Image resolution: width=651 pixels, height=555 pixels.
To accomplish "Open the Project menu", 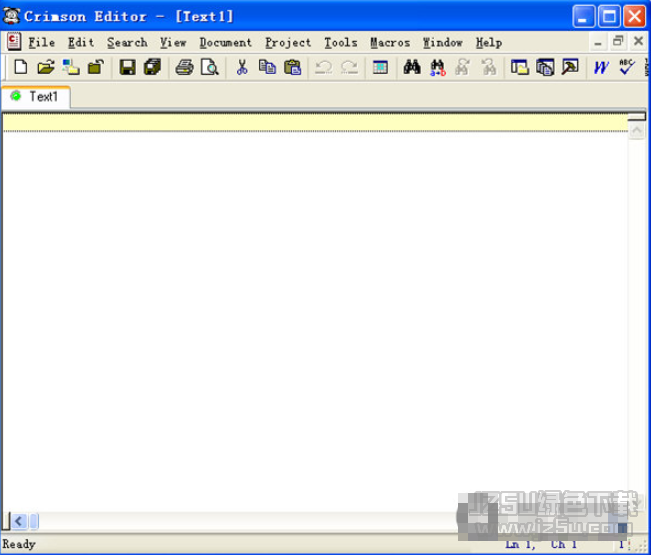I will 288,42.
